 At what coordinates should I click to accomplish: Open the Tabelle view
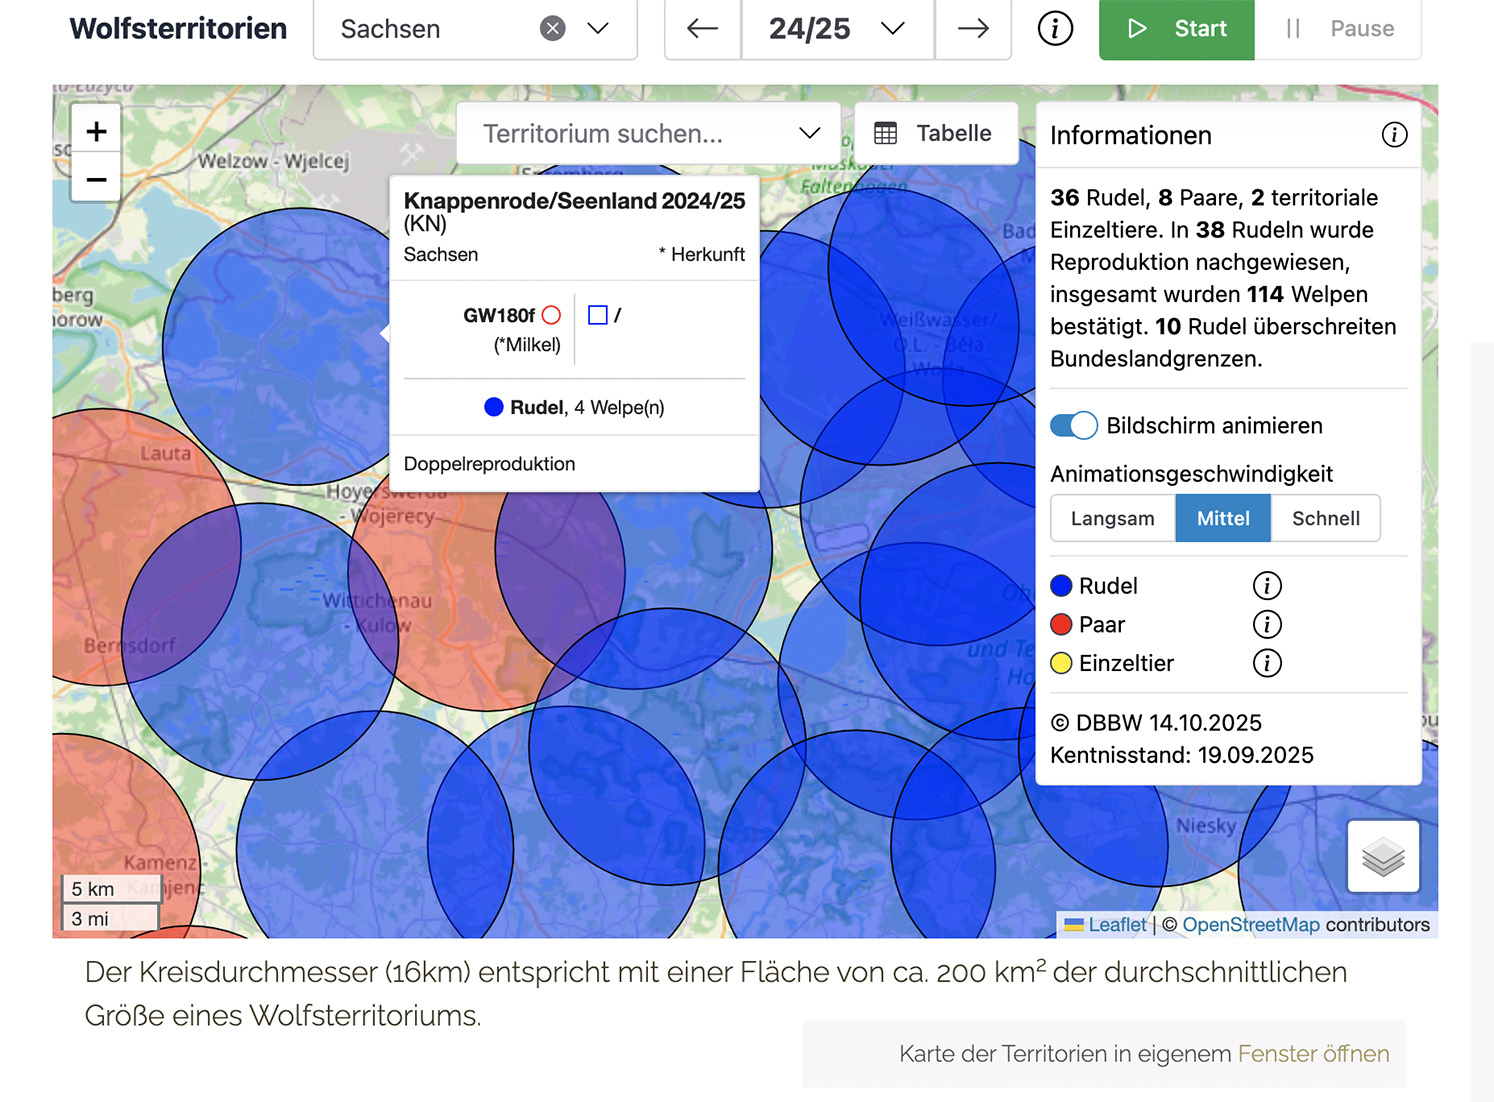tap(935, 134)
